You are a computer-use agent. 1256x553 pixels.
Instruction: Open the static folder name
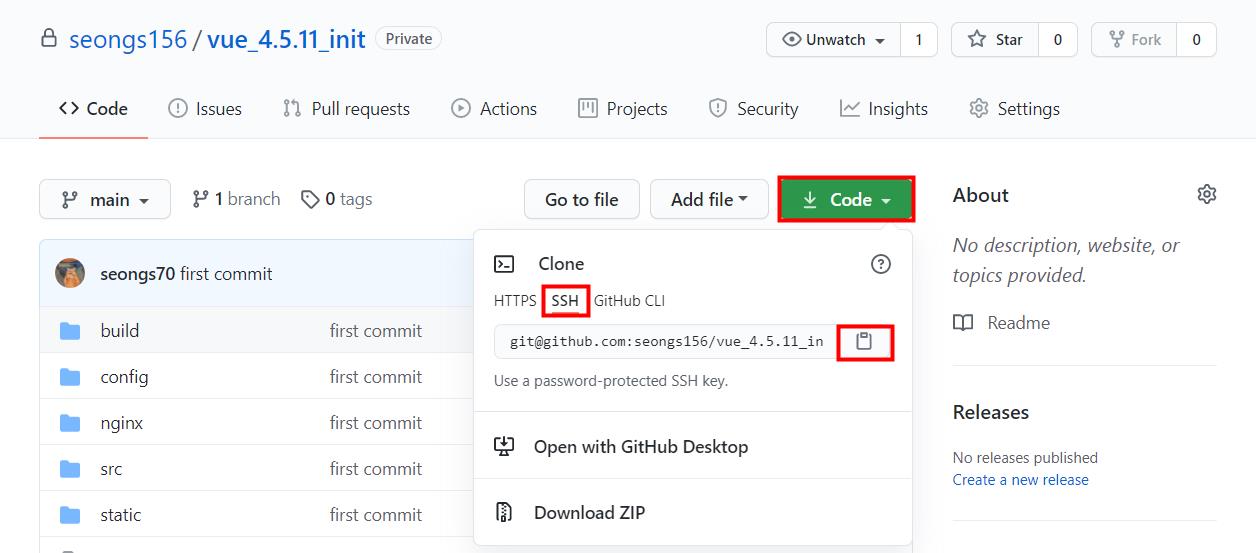pyautogui.click(x=121, y=515)
